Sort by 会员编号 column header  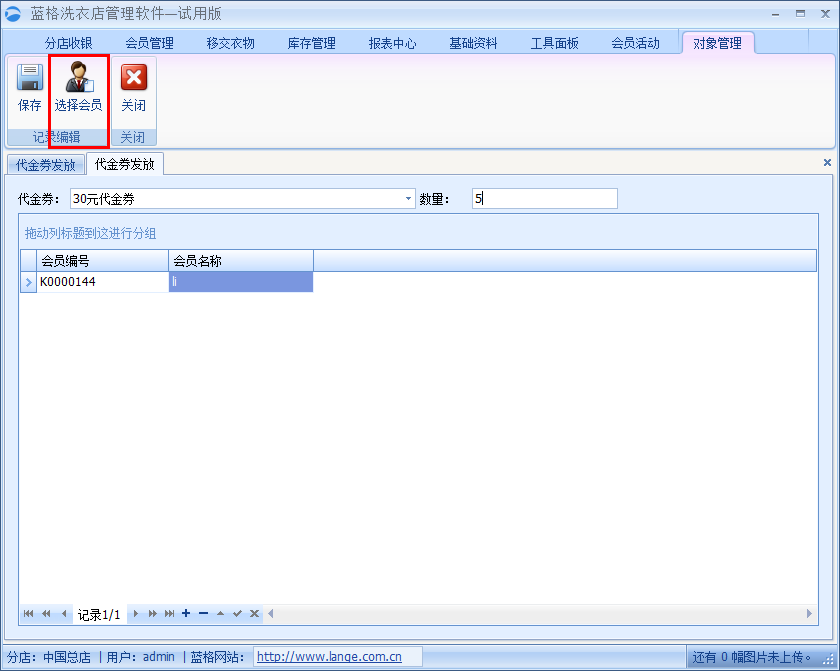(x=102, y=261)
